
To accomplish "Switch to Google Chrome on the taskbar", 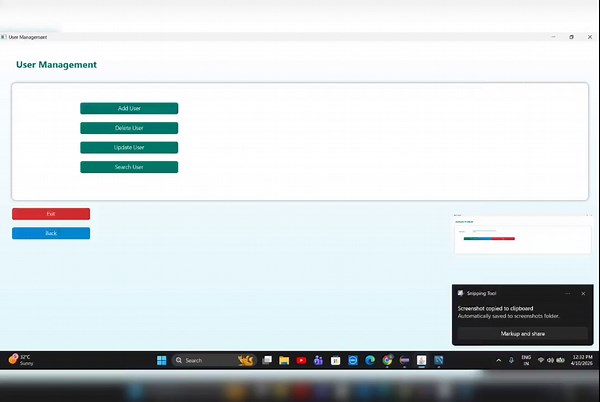I will coord(387,360).
